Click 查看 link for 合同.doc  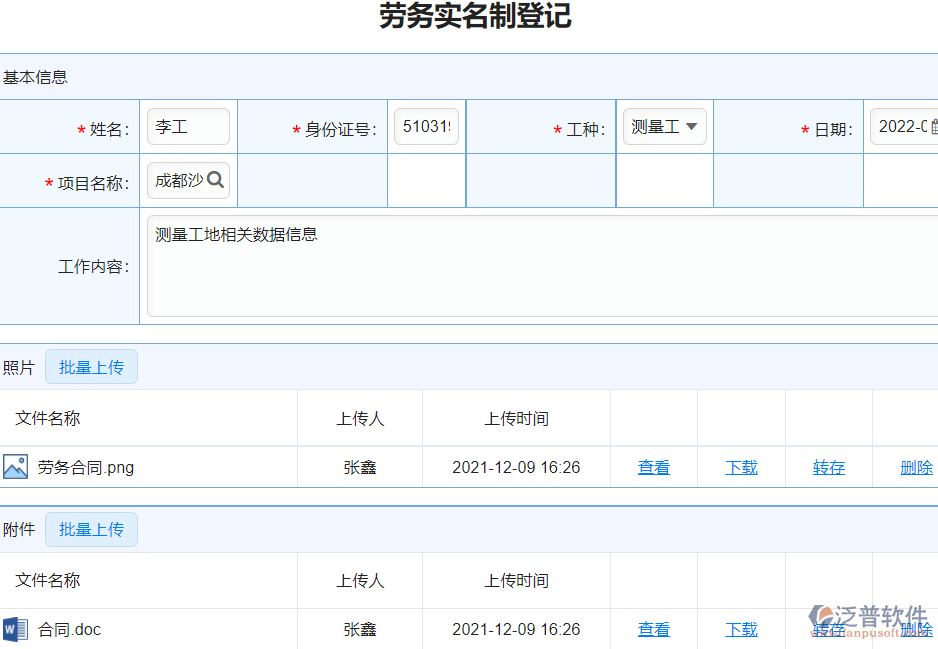[653, 629]
